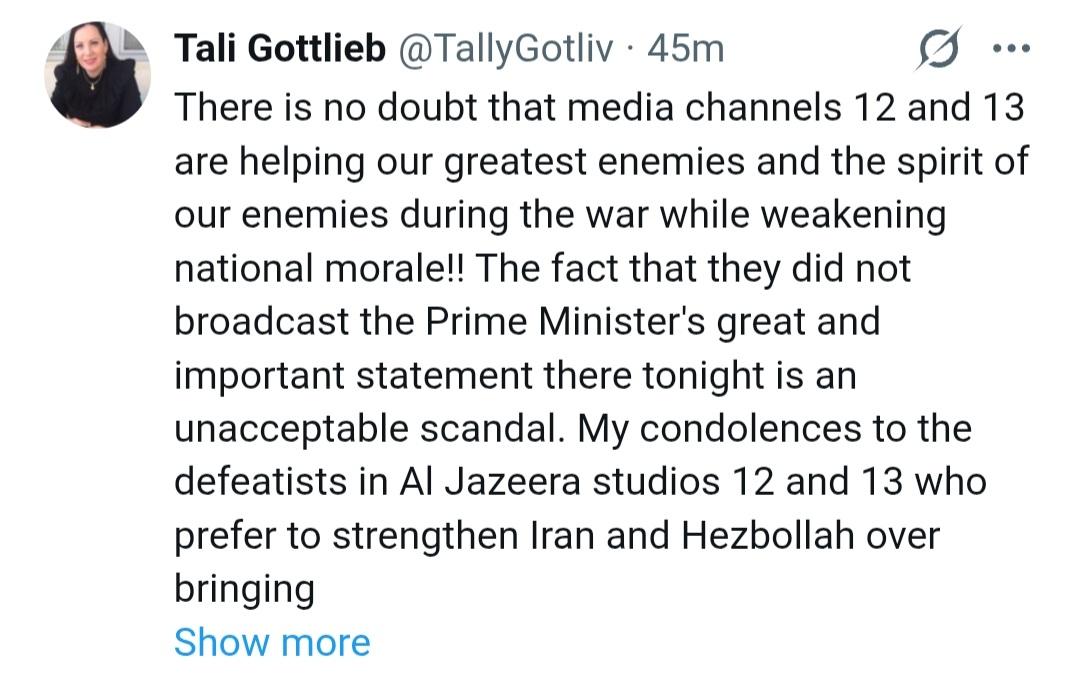
Task: Click the @TallyGotliv handle
Action: click(505, 49)
